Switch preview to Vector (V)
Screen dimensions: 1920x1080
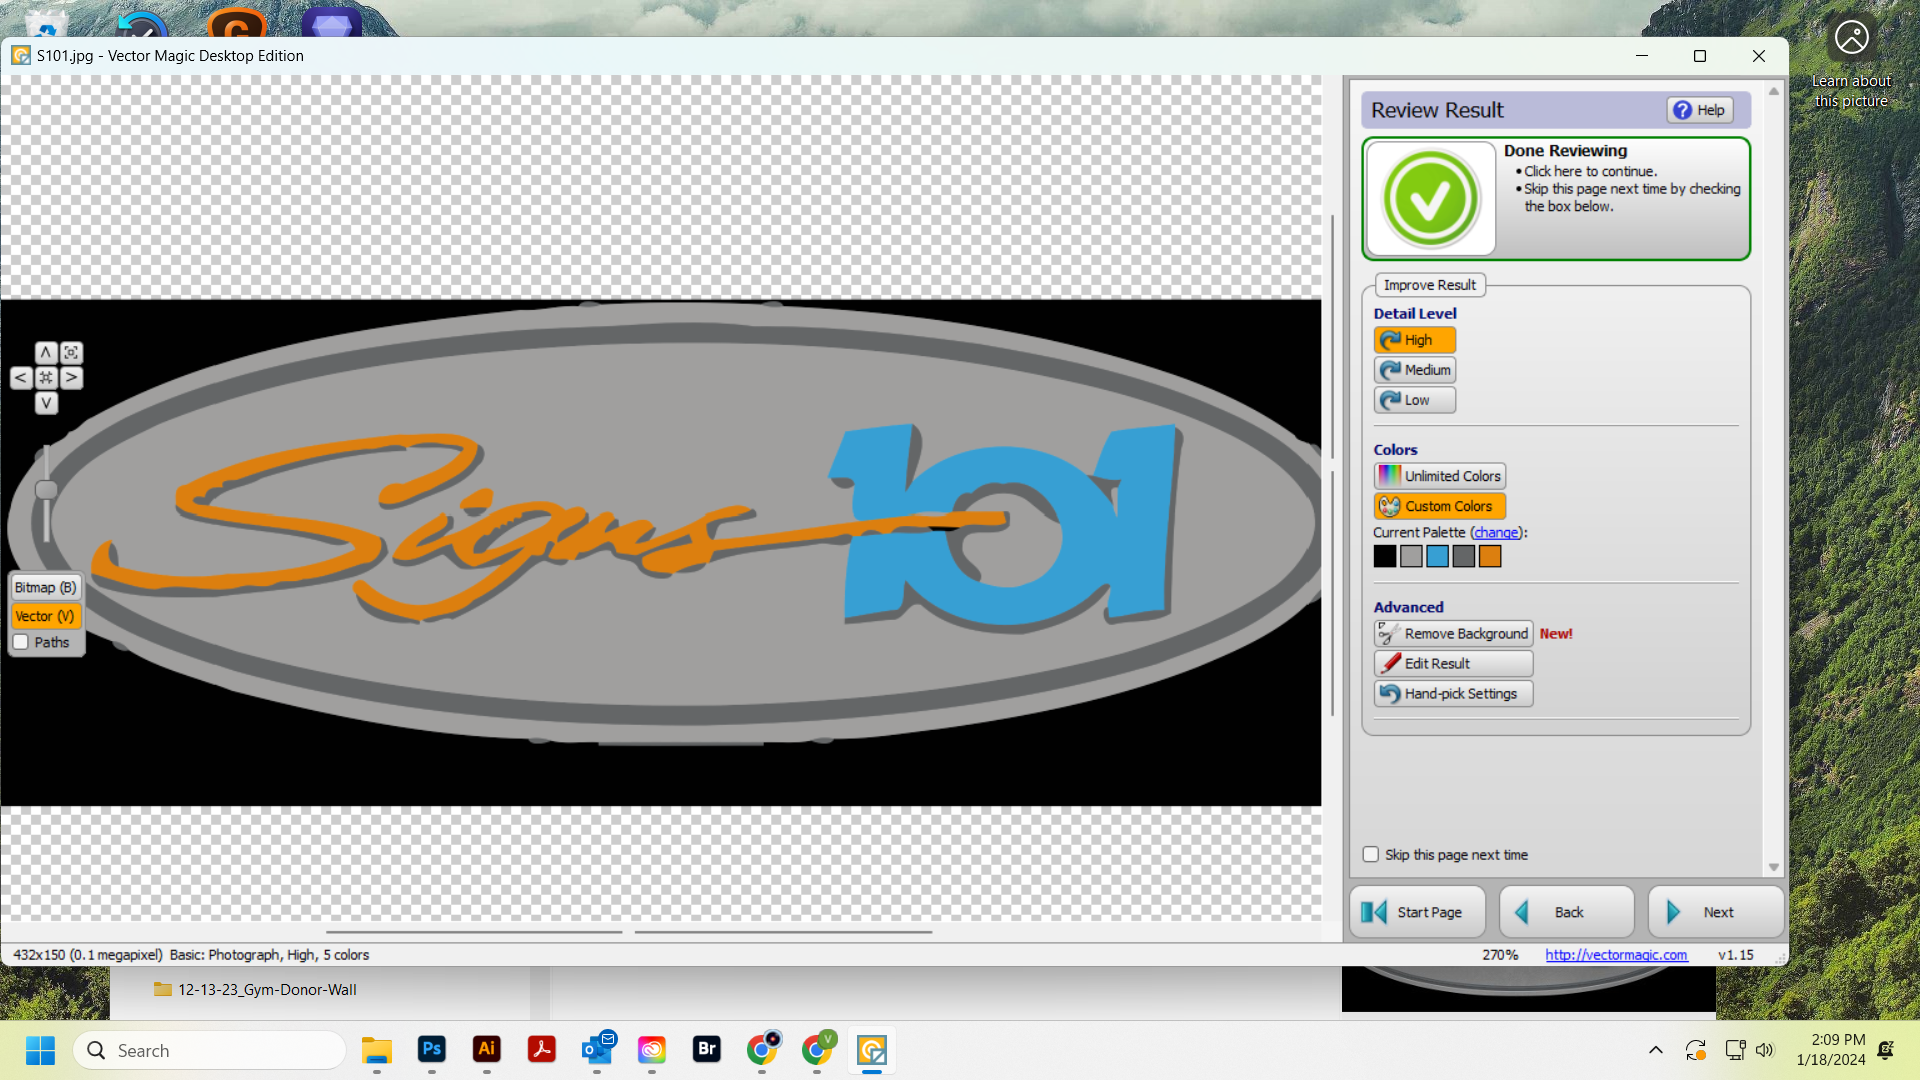click(x=45, y=617)
